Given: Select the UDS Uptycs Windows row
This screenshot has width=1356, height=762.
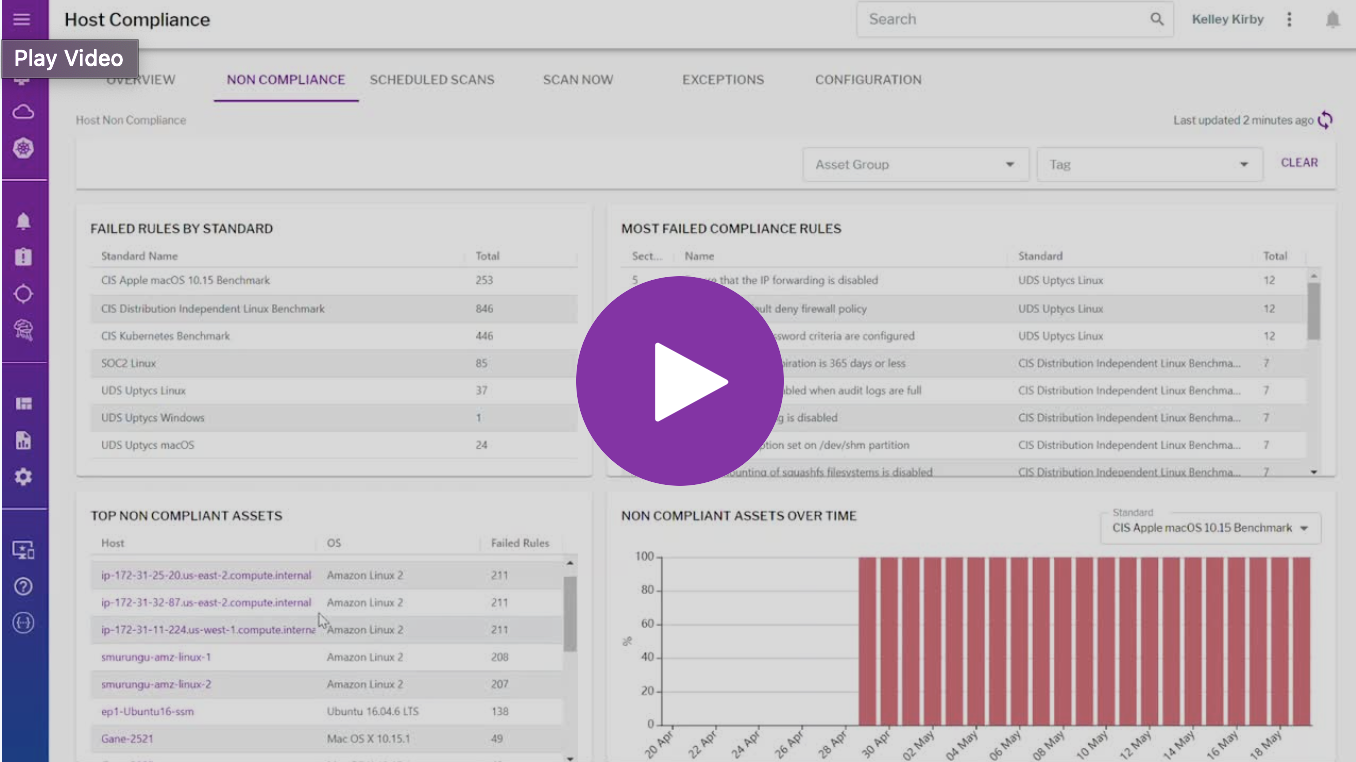Looking at the screenshot, I should [334, 418].
